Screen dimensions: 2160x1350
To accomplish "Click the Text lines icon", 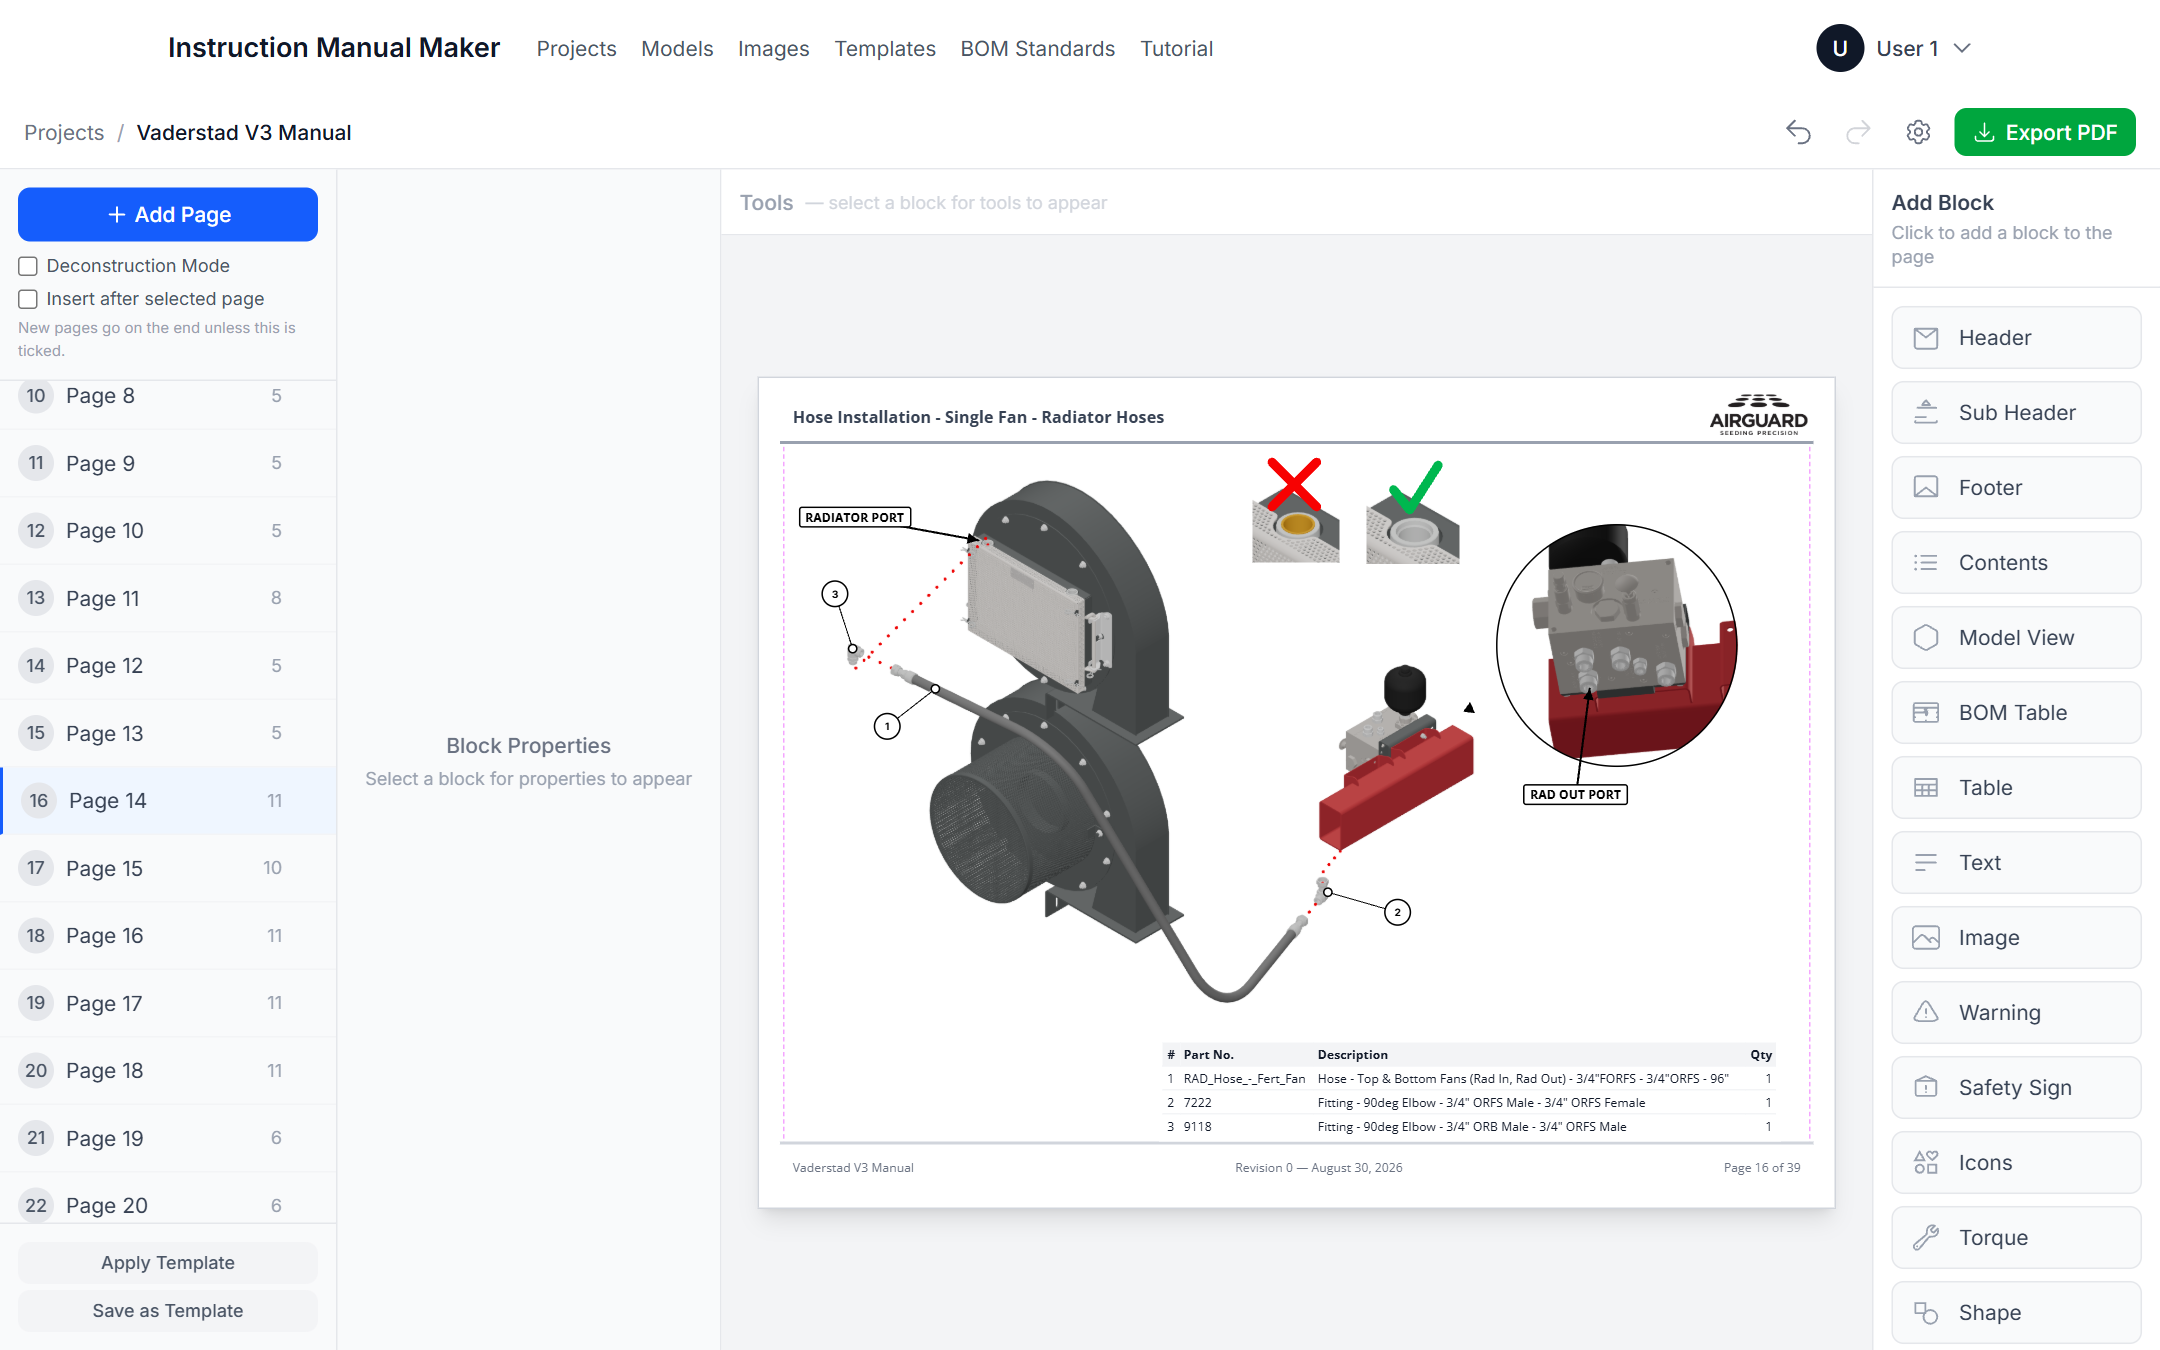I will click(1926, 863).
